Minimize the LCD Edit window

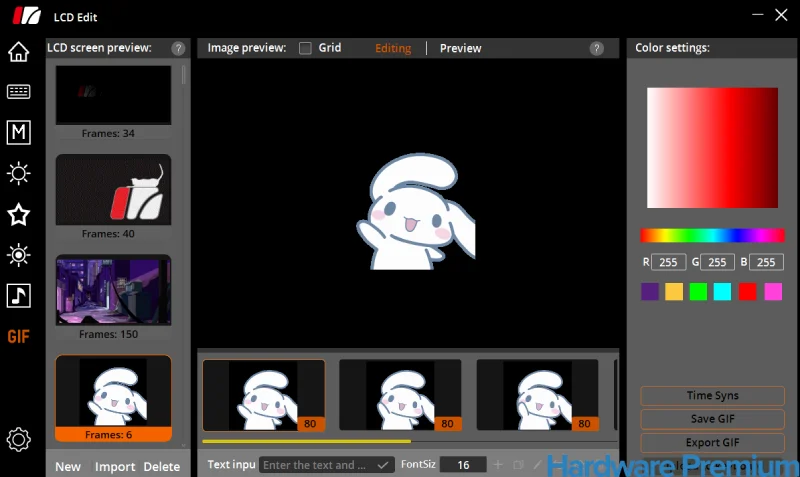[758, 15]
